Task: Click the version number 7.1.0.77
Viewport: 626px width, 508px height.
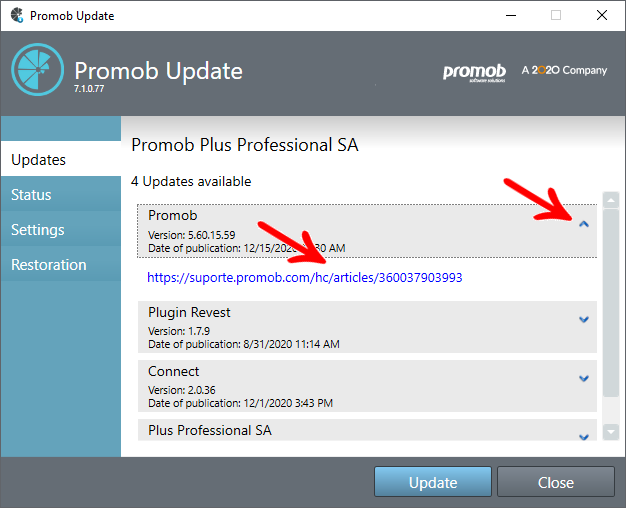Action: click(89, 89)
